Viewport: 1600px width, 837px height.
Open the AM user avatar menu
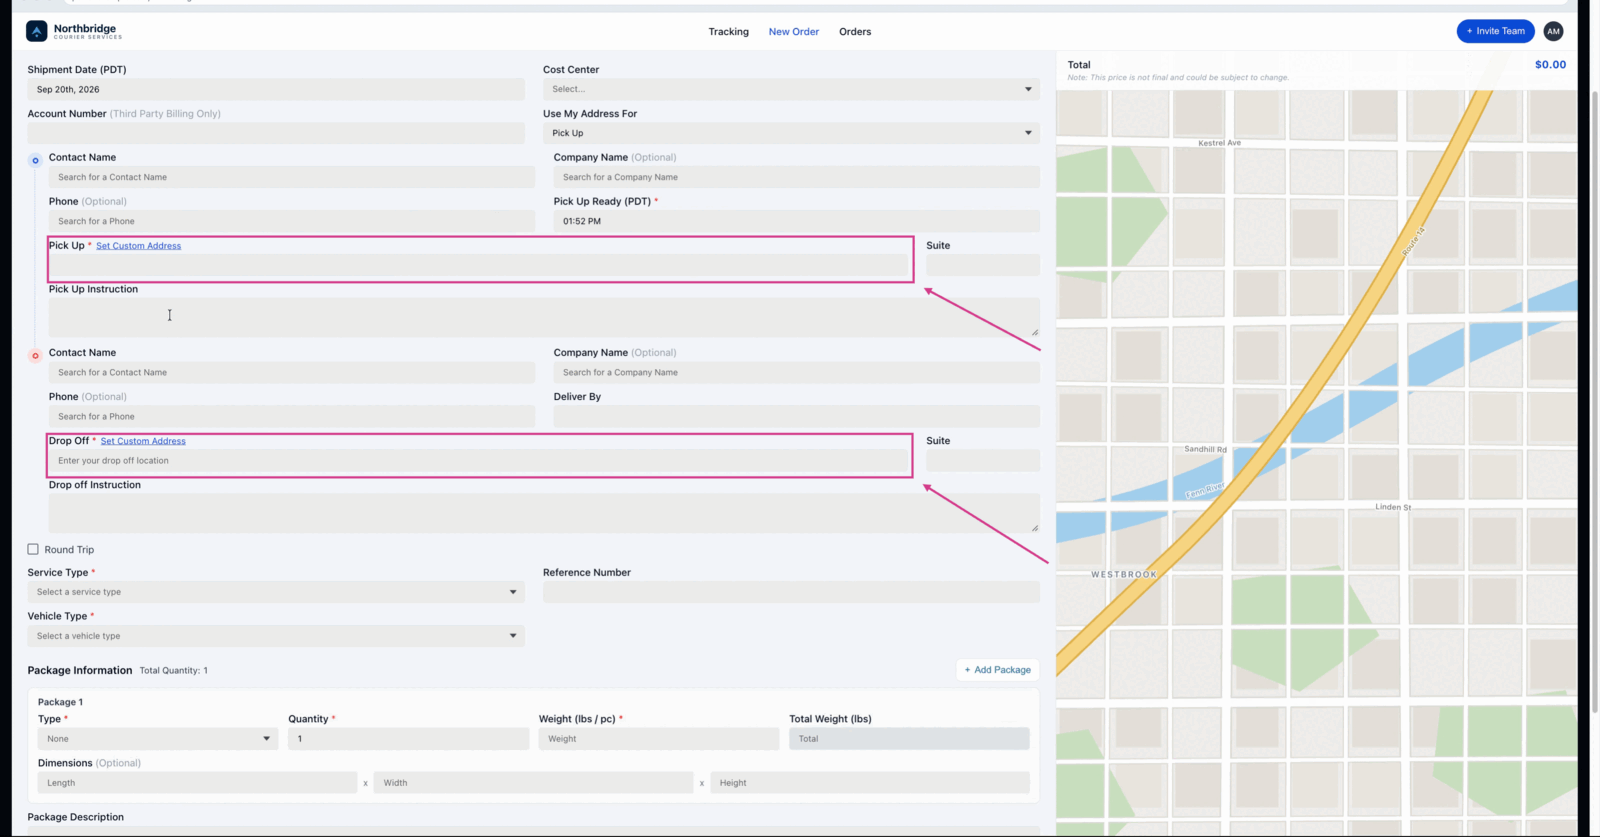click(x=1553, y=31)
